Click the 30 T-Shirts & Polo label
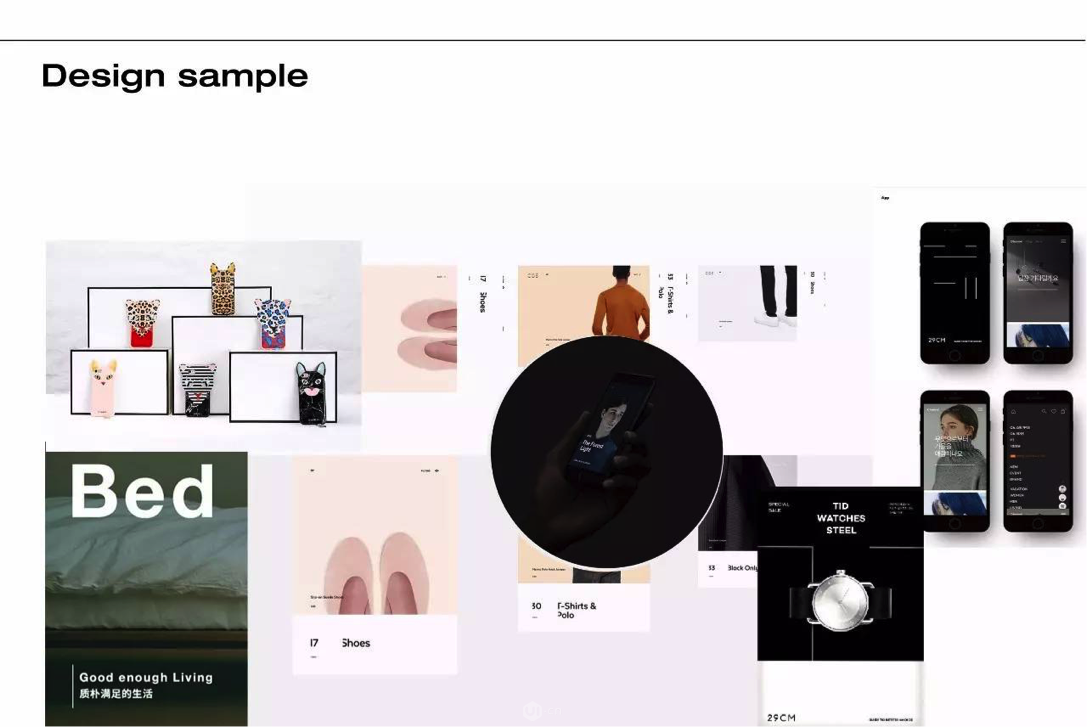Screen dimensions: 1087x727 pos(564,610)
